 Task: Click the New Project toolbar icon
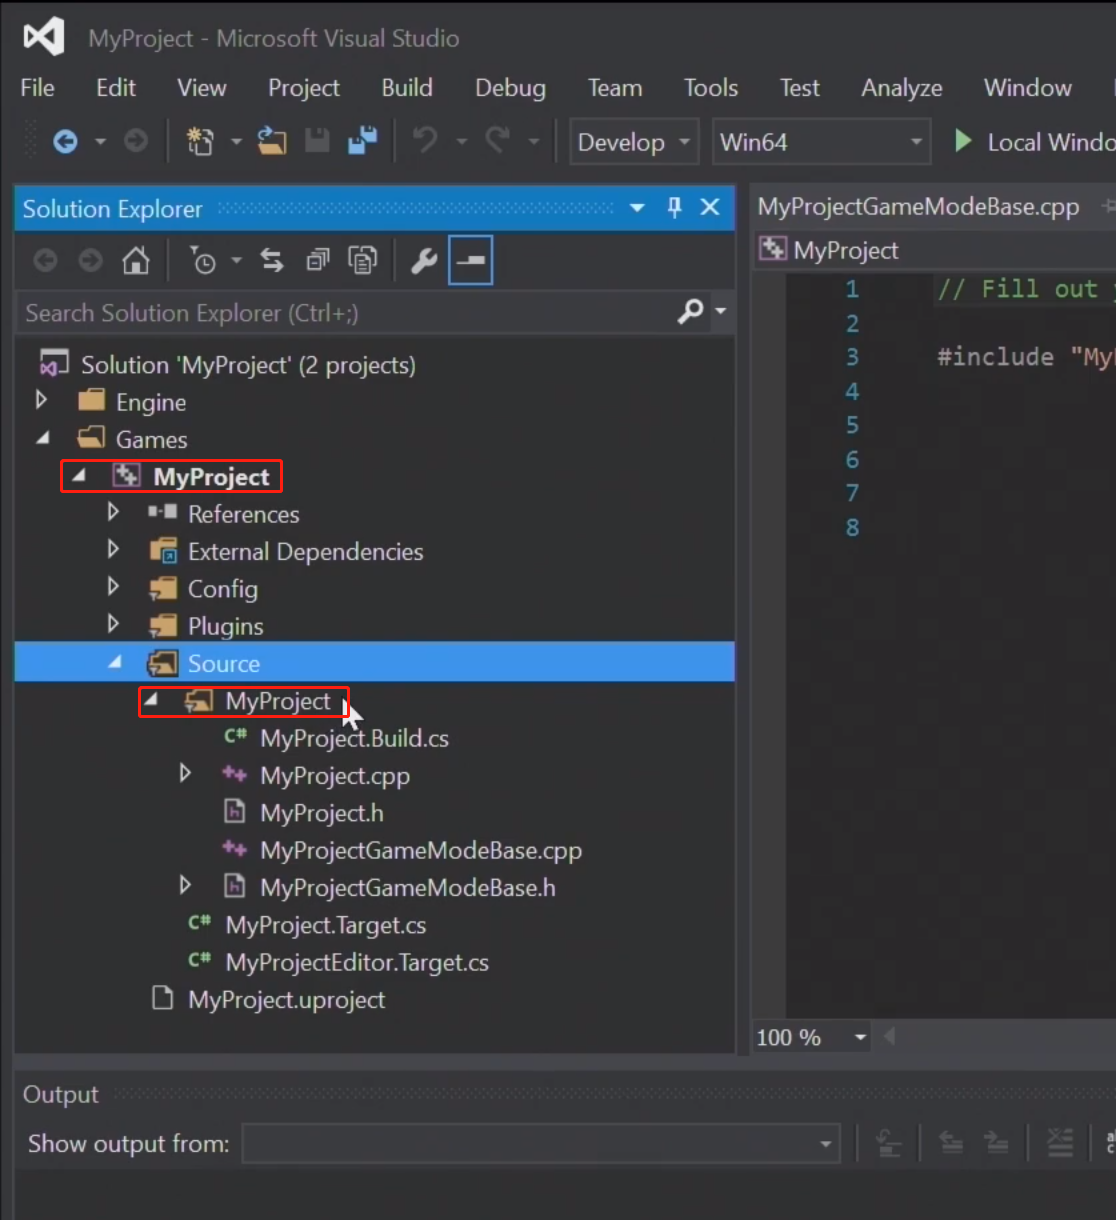click(200, 142)
